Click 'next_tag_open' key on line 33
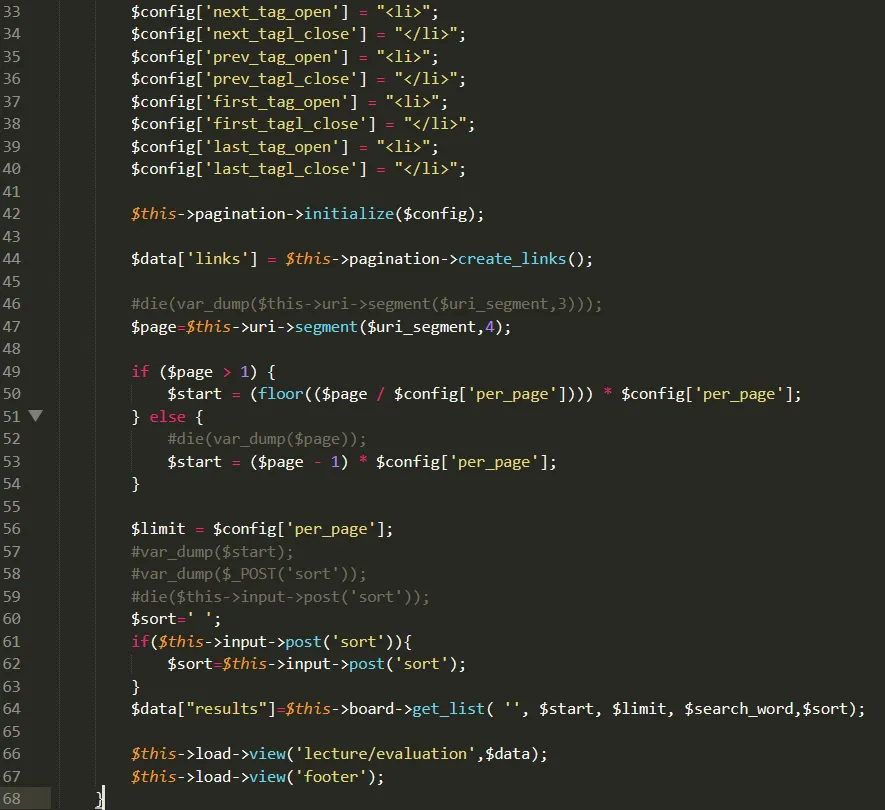This screenshot has height=810, width=885. pos(272,11)
